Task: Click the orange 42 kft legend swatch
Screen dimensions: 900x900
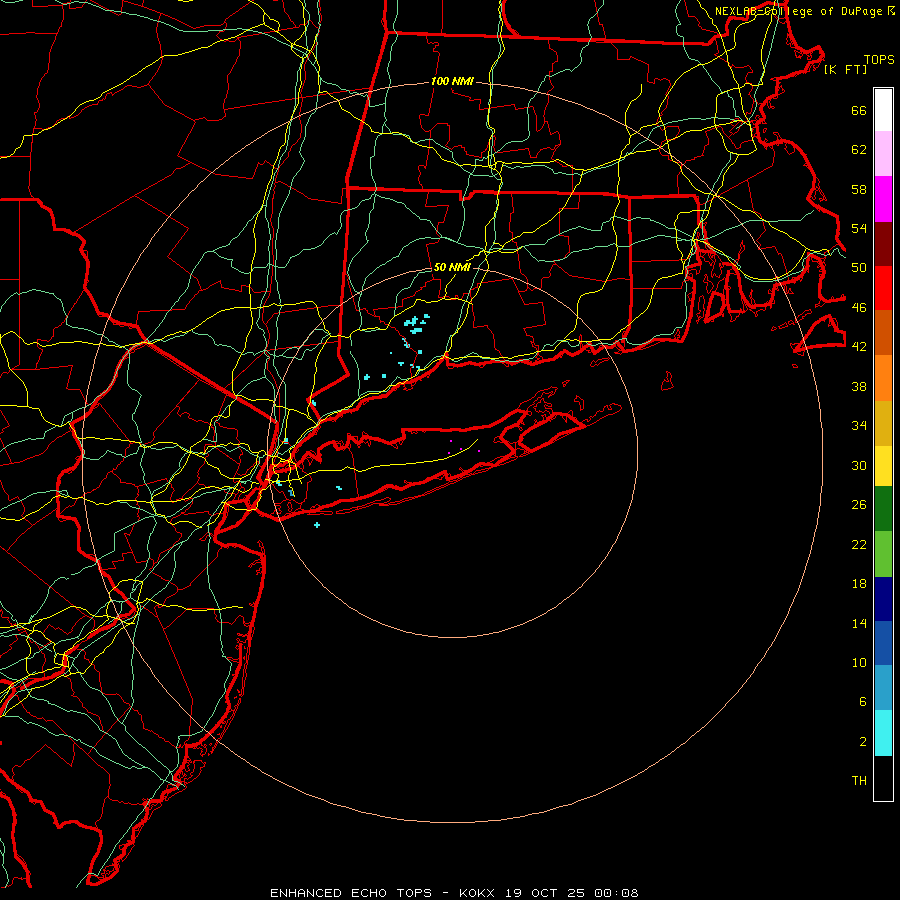Action: [883, 378]
